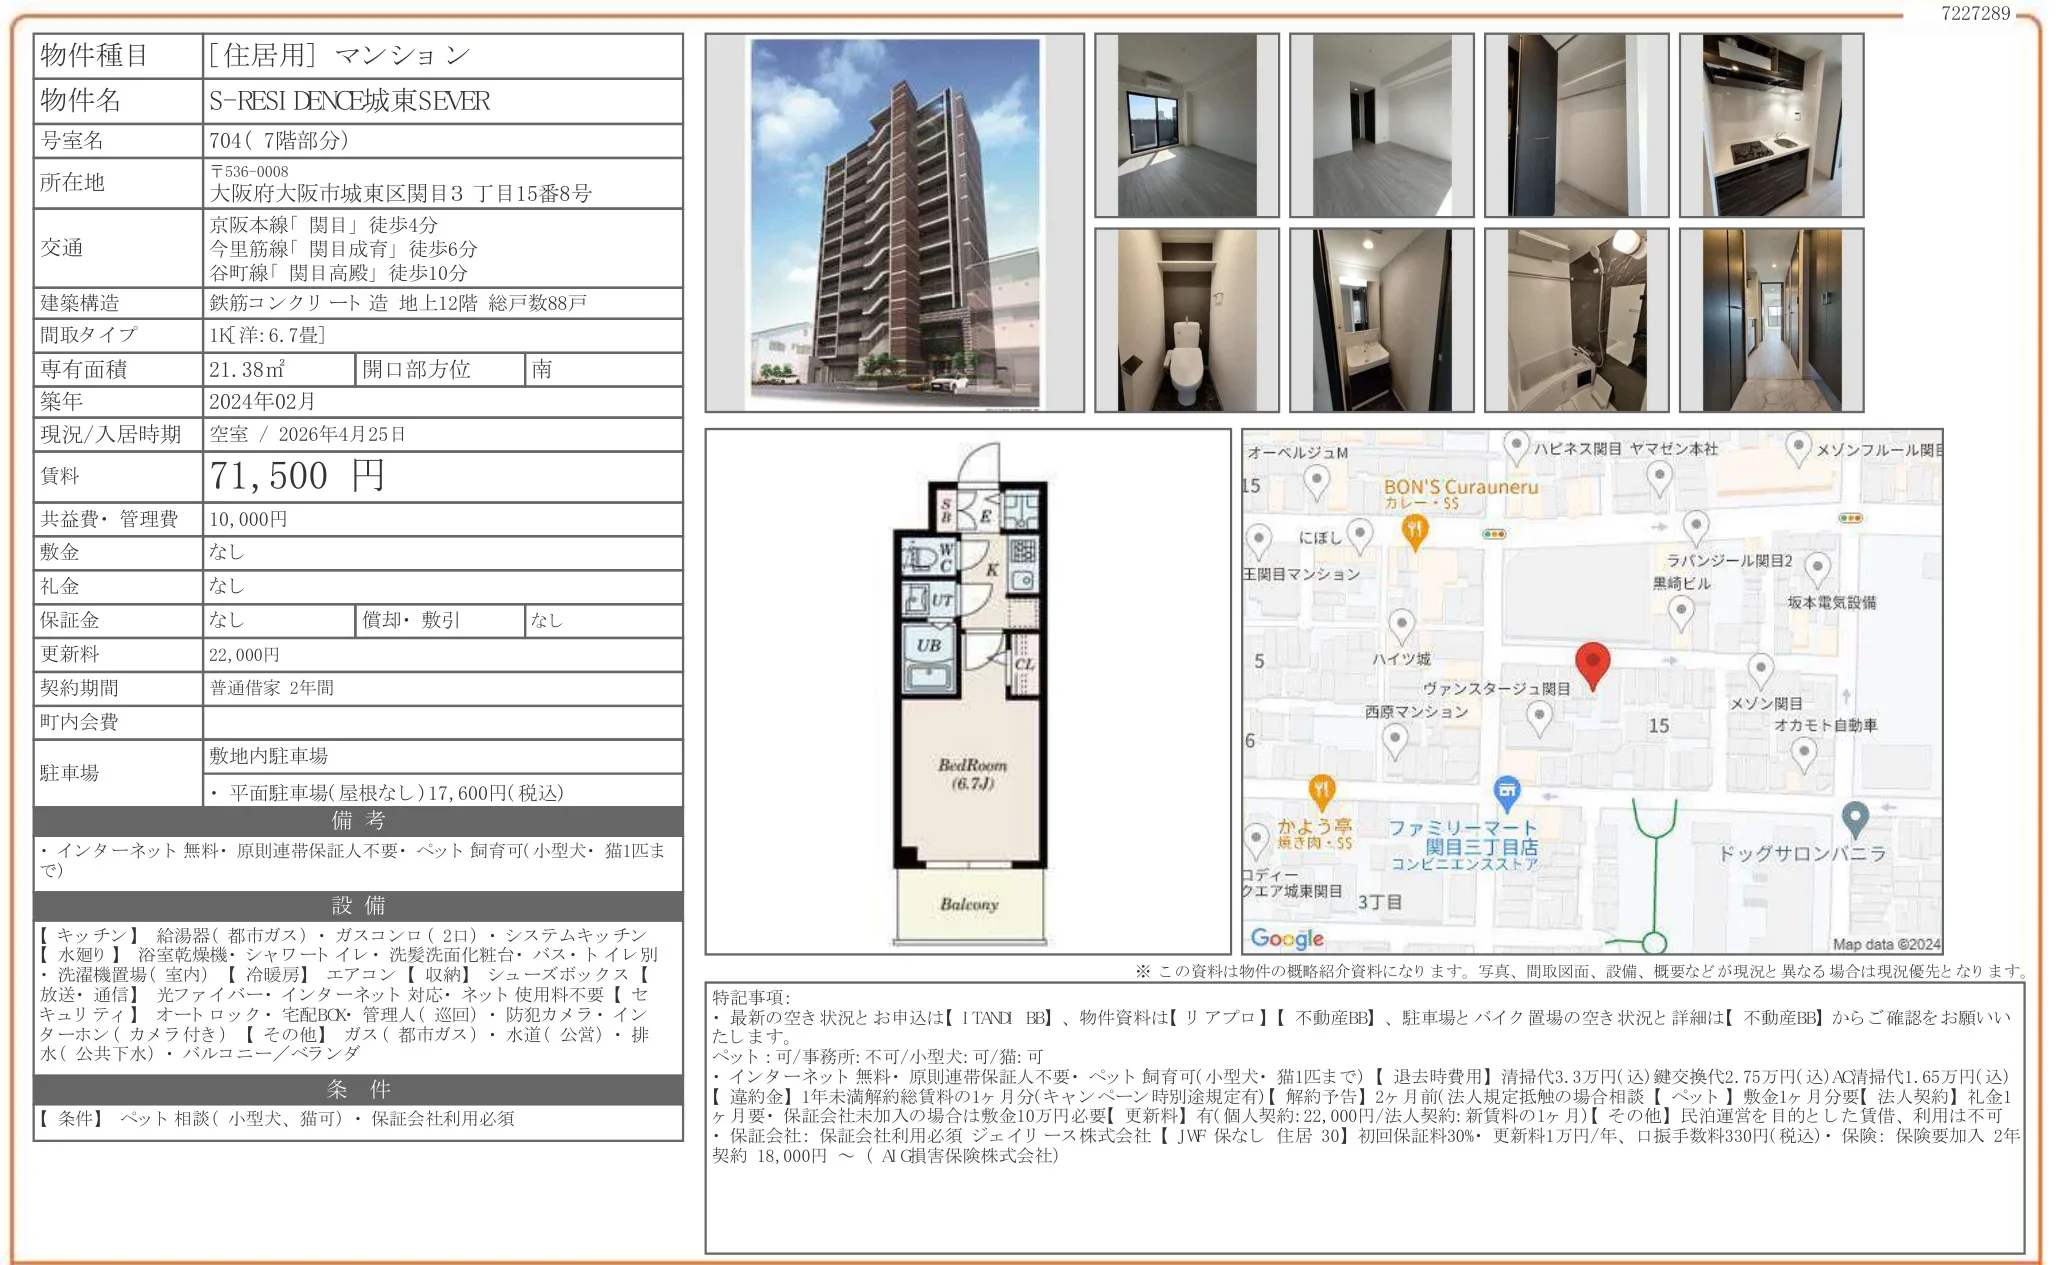Select the 坂本電気設備 location pin
Image resolution: width=2056 pixels, height=1265 pixels.
(x=1818, y=566)
